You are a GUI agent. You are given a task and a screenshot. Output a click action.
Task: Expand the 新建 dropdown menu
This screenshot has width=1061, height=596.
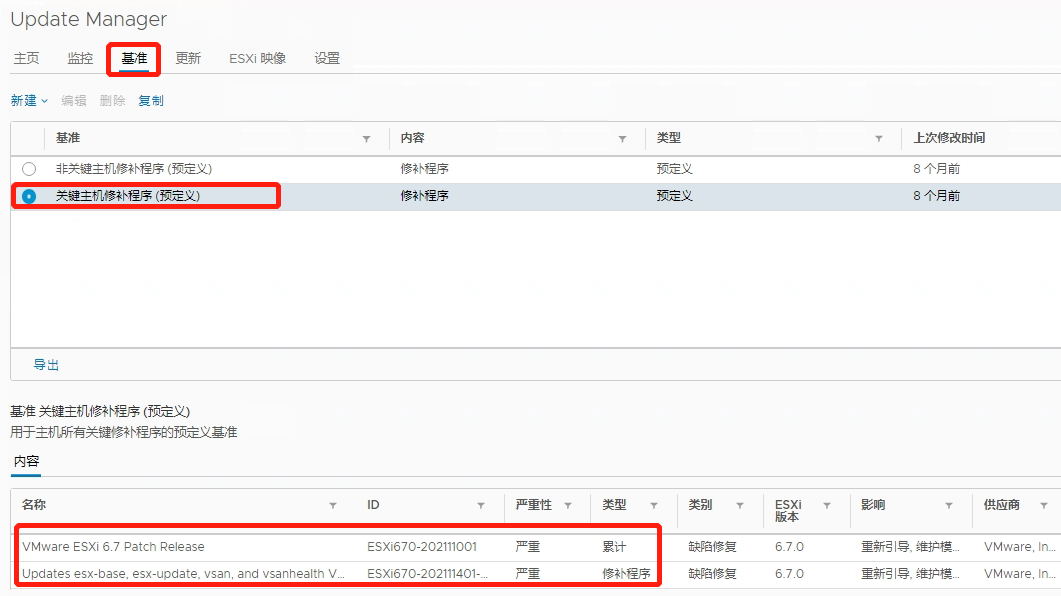pyautogui.click(x=29, y=101)
